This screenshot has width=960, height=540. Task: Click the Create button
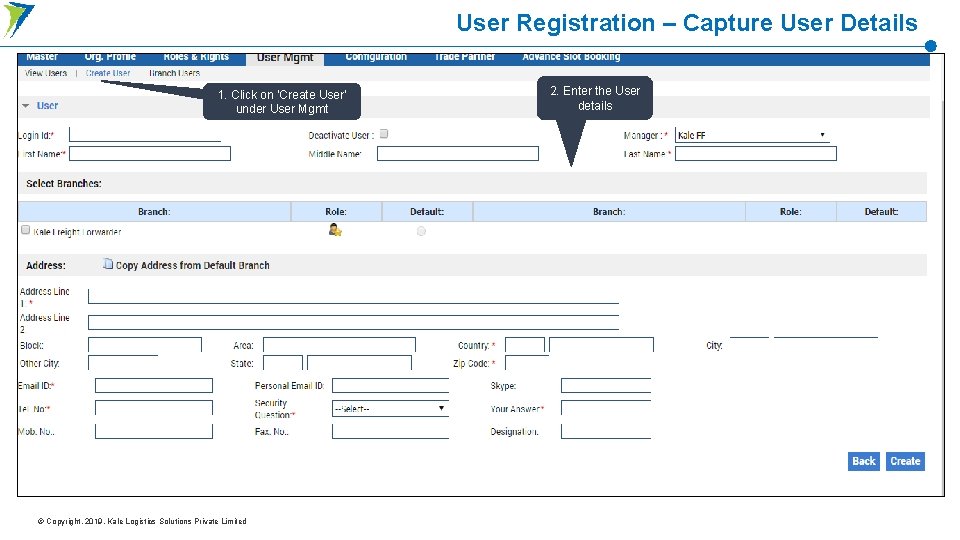click(x=905, y=461)
